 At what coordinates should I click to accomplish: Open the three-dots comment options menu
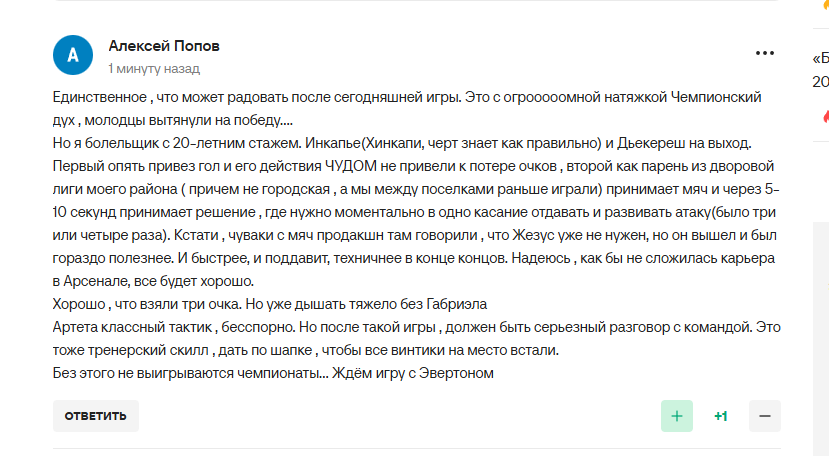[764, 53]
